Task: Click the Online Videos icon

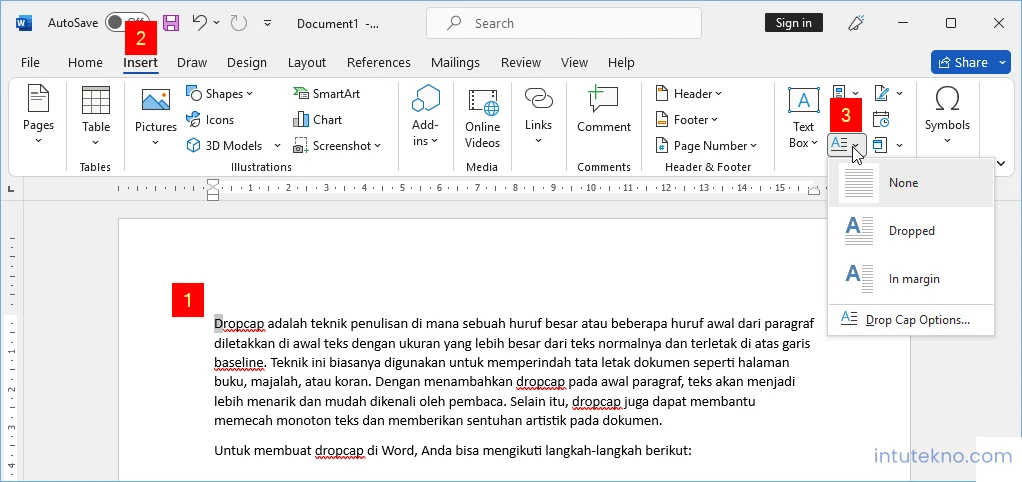Action: 483,103
